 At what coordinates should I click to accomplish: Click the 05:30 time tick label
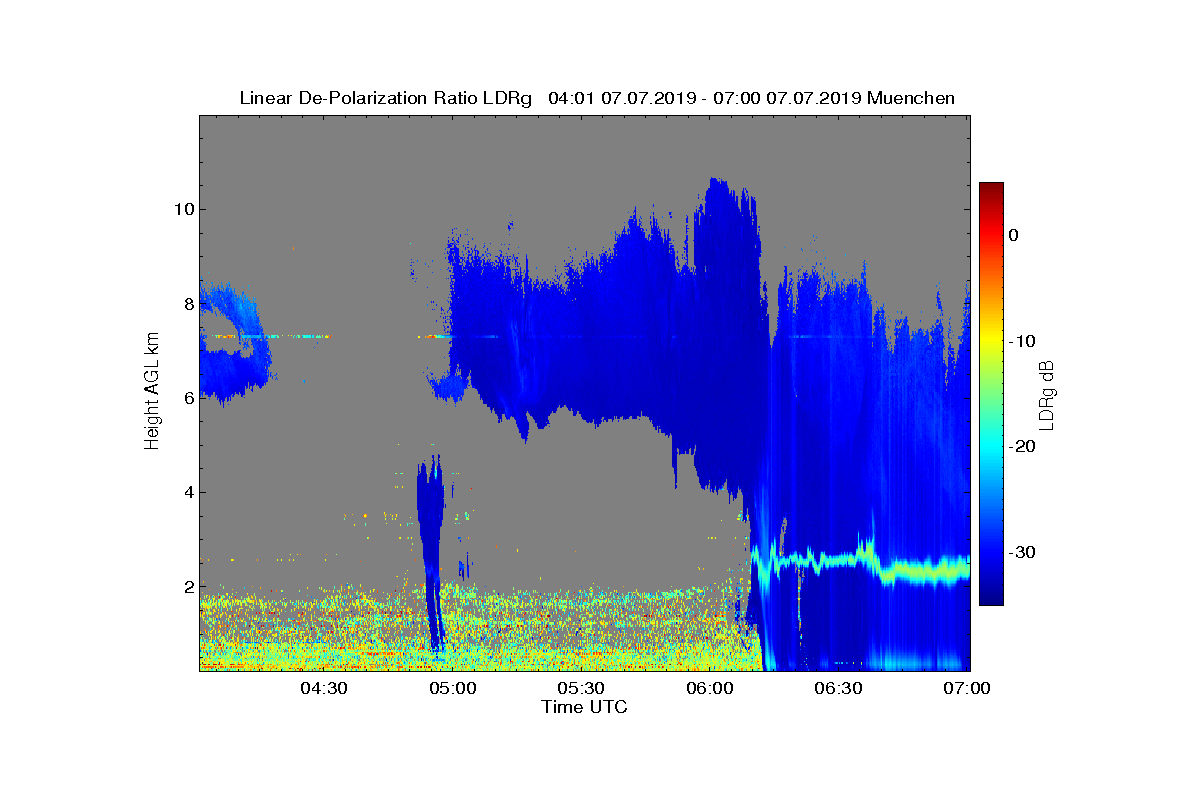click(581, 689)
